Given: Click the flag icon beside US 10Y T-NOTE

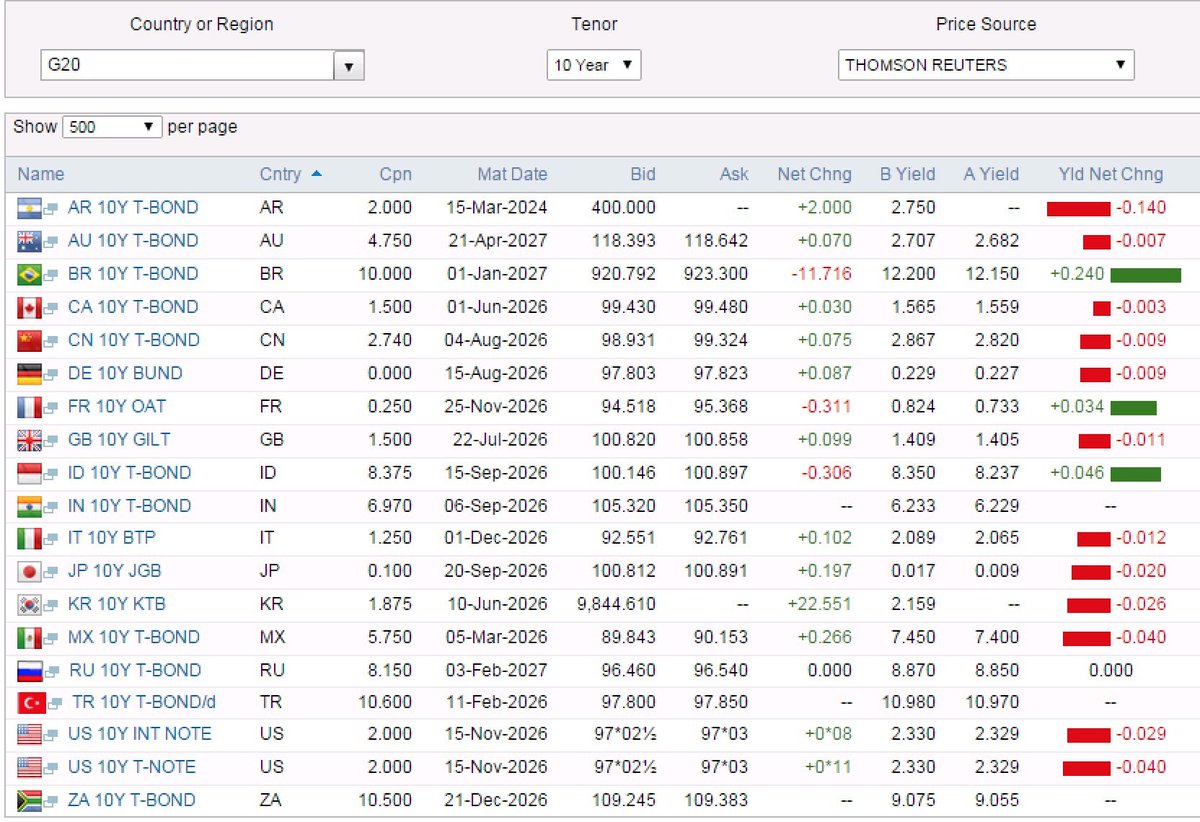Looking at the screenshot, I should (29, 768).
